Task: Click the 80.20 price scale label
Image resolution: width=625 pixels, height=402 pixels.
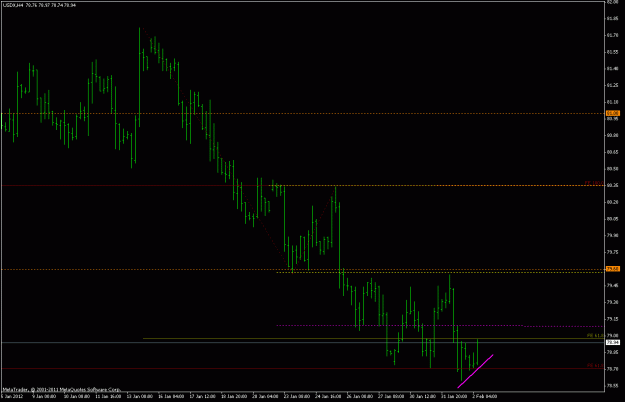Action: [x=613, y=202]
